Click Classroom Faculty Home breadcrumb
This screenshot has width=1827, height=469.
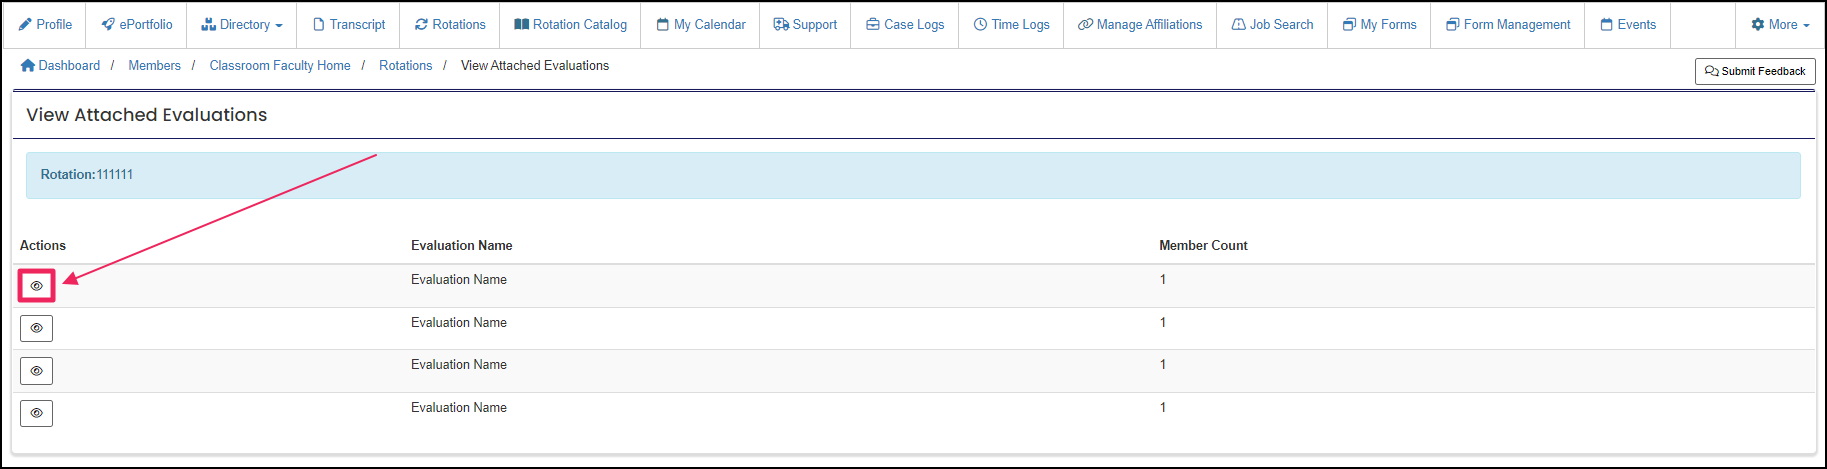[280, 65]
